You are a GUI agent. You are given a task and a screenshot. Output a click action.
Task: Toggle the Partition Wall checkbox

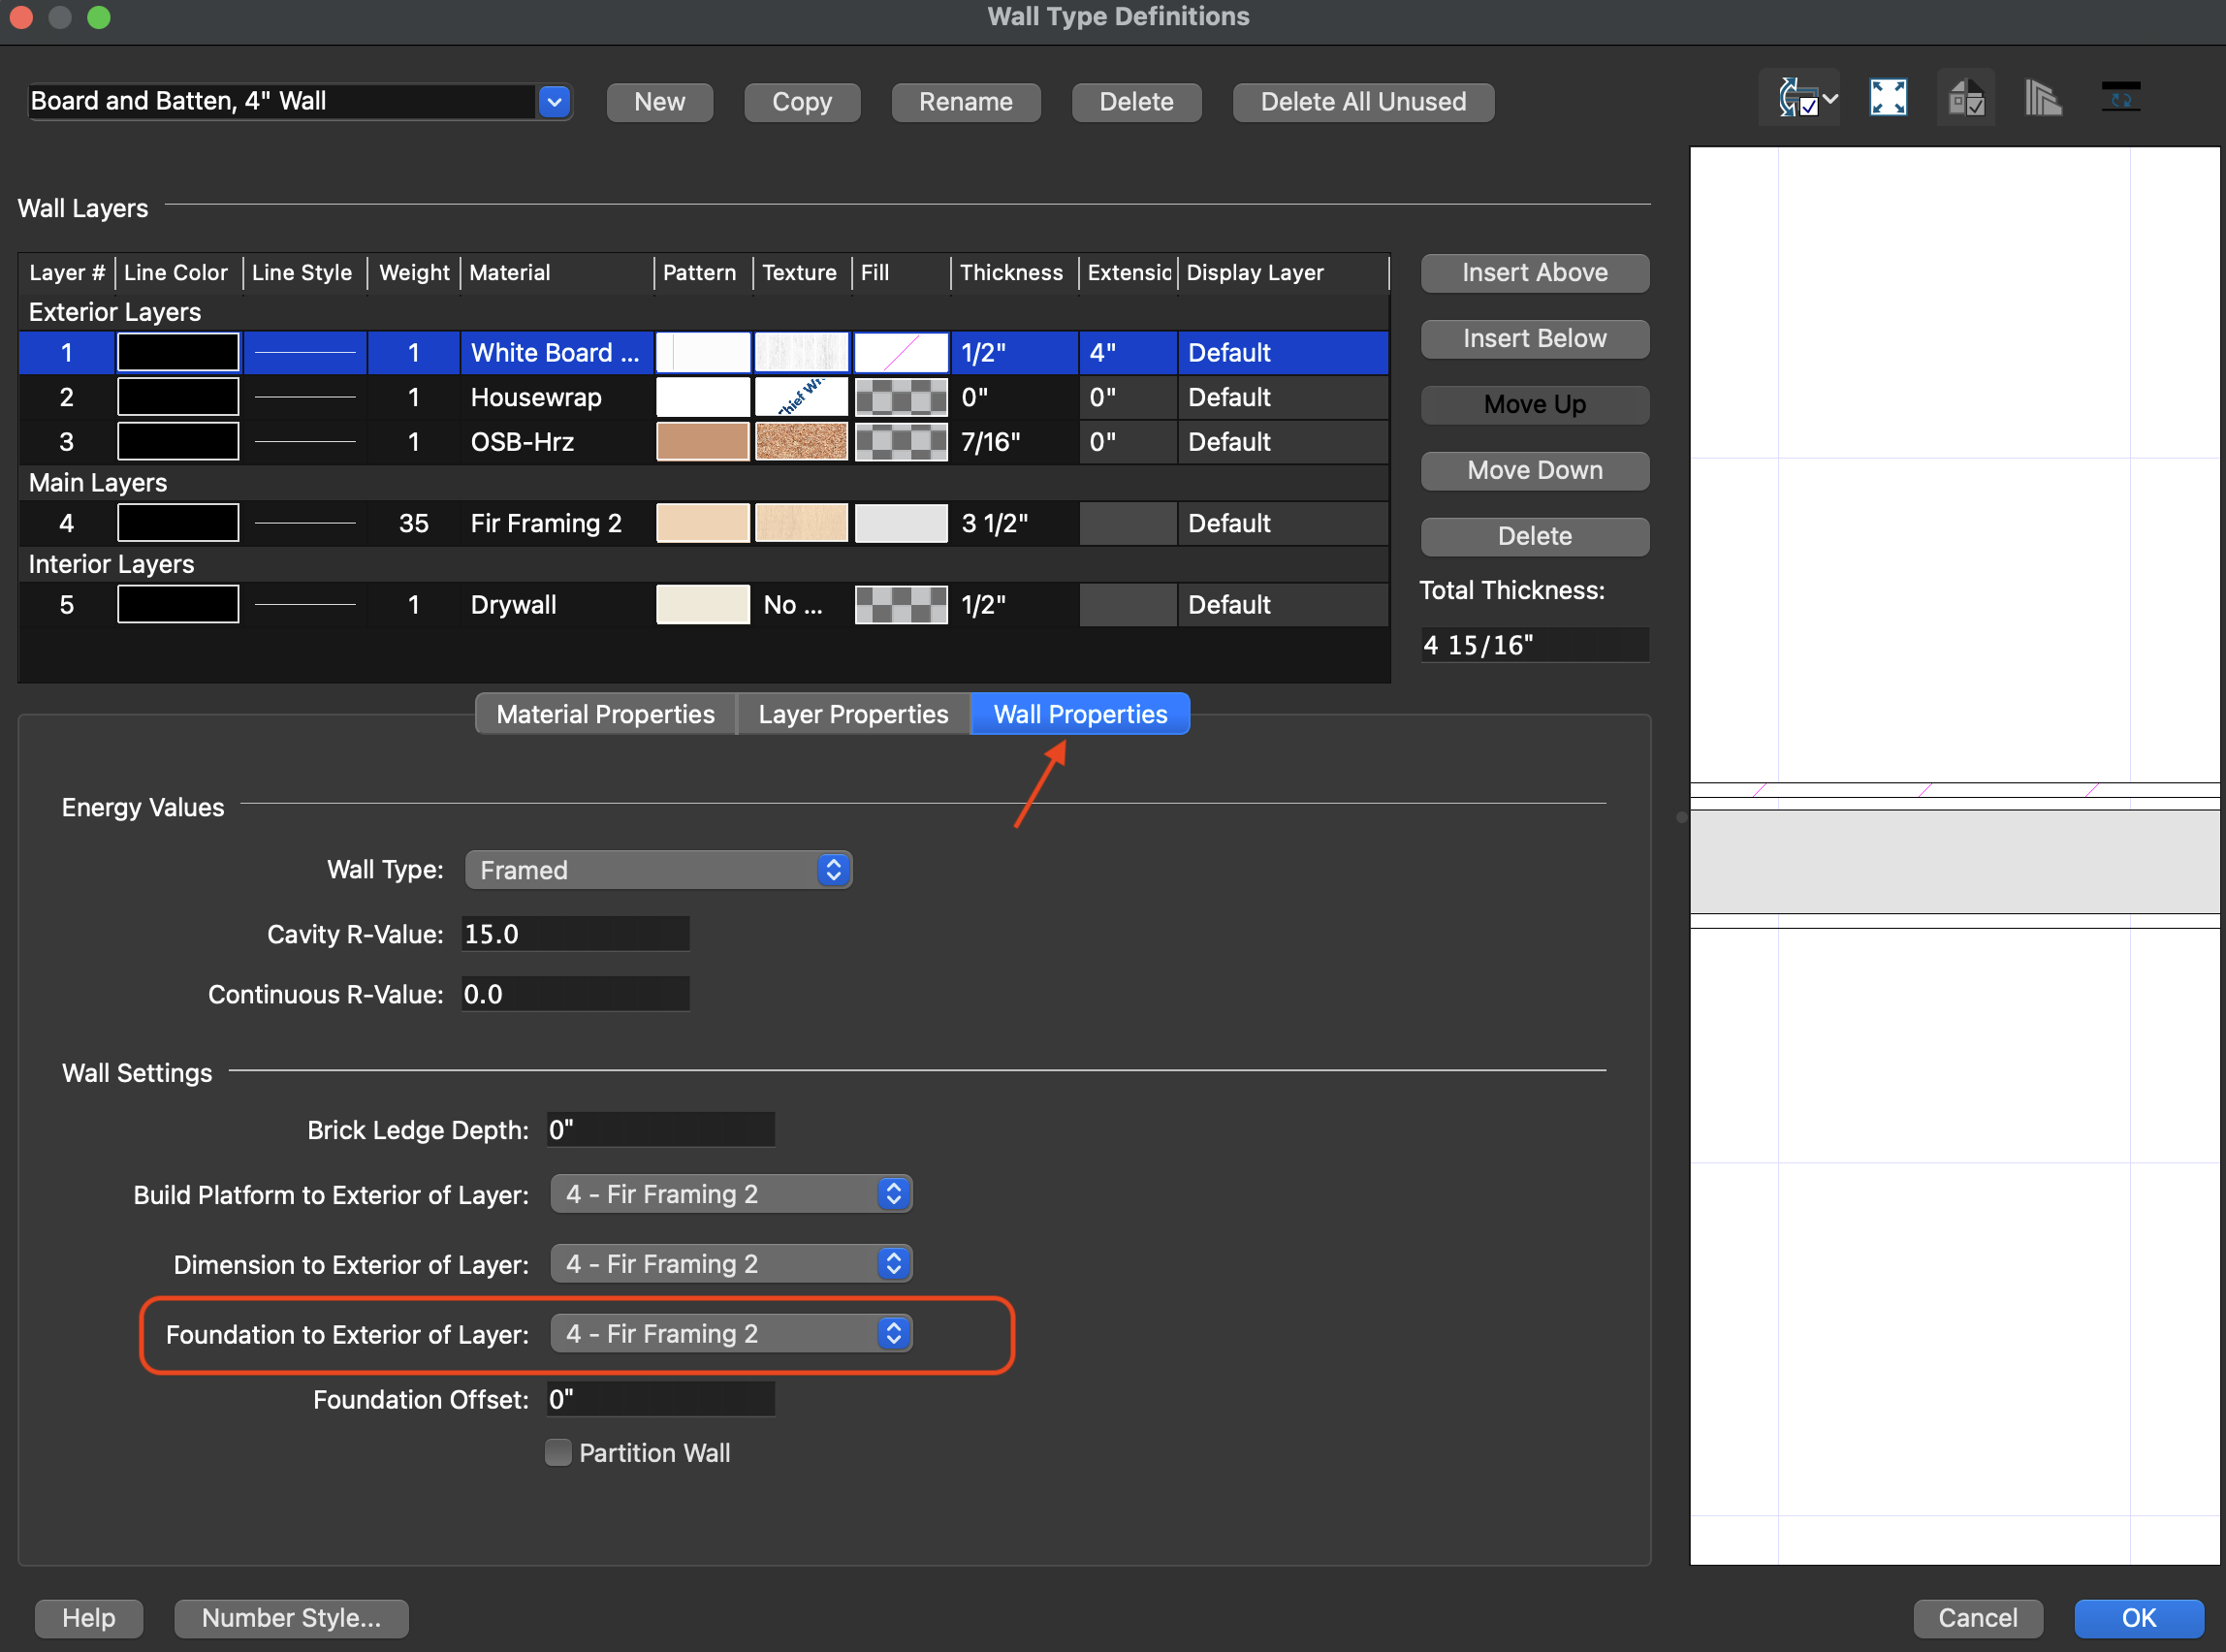(558, 1452)
